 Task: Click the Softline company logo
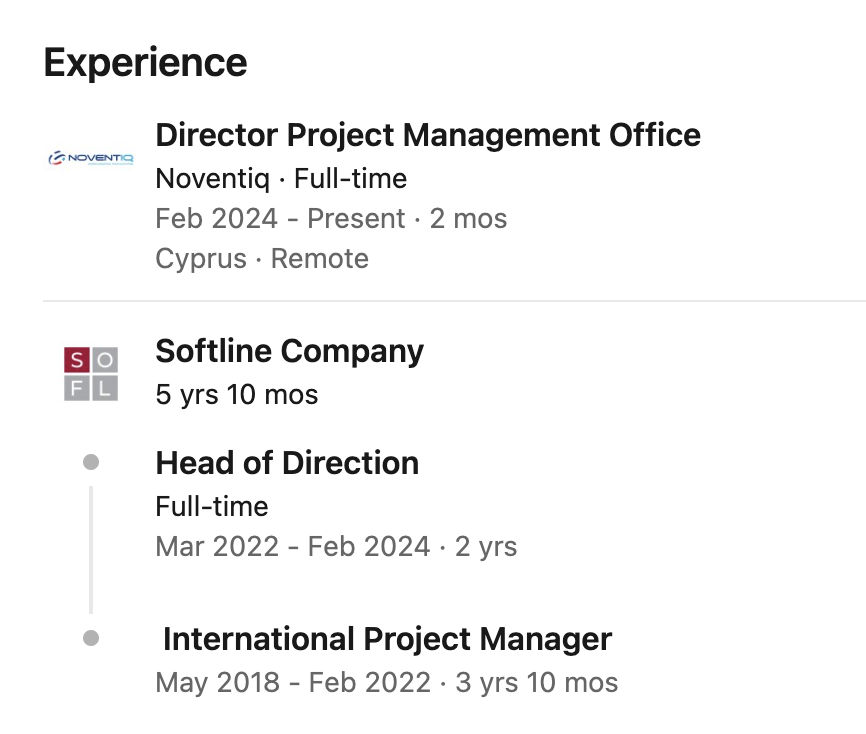tap(91, 374)
